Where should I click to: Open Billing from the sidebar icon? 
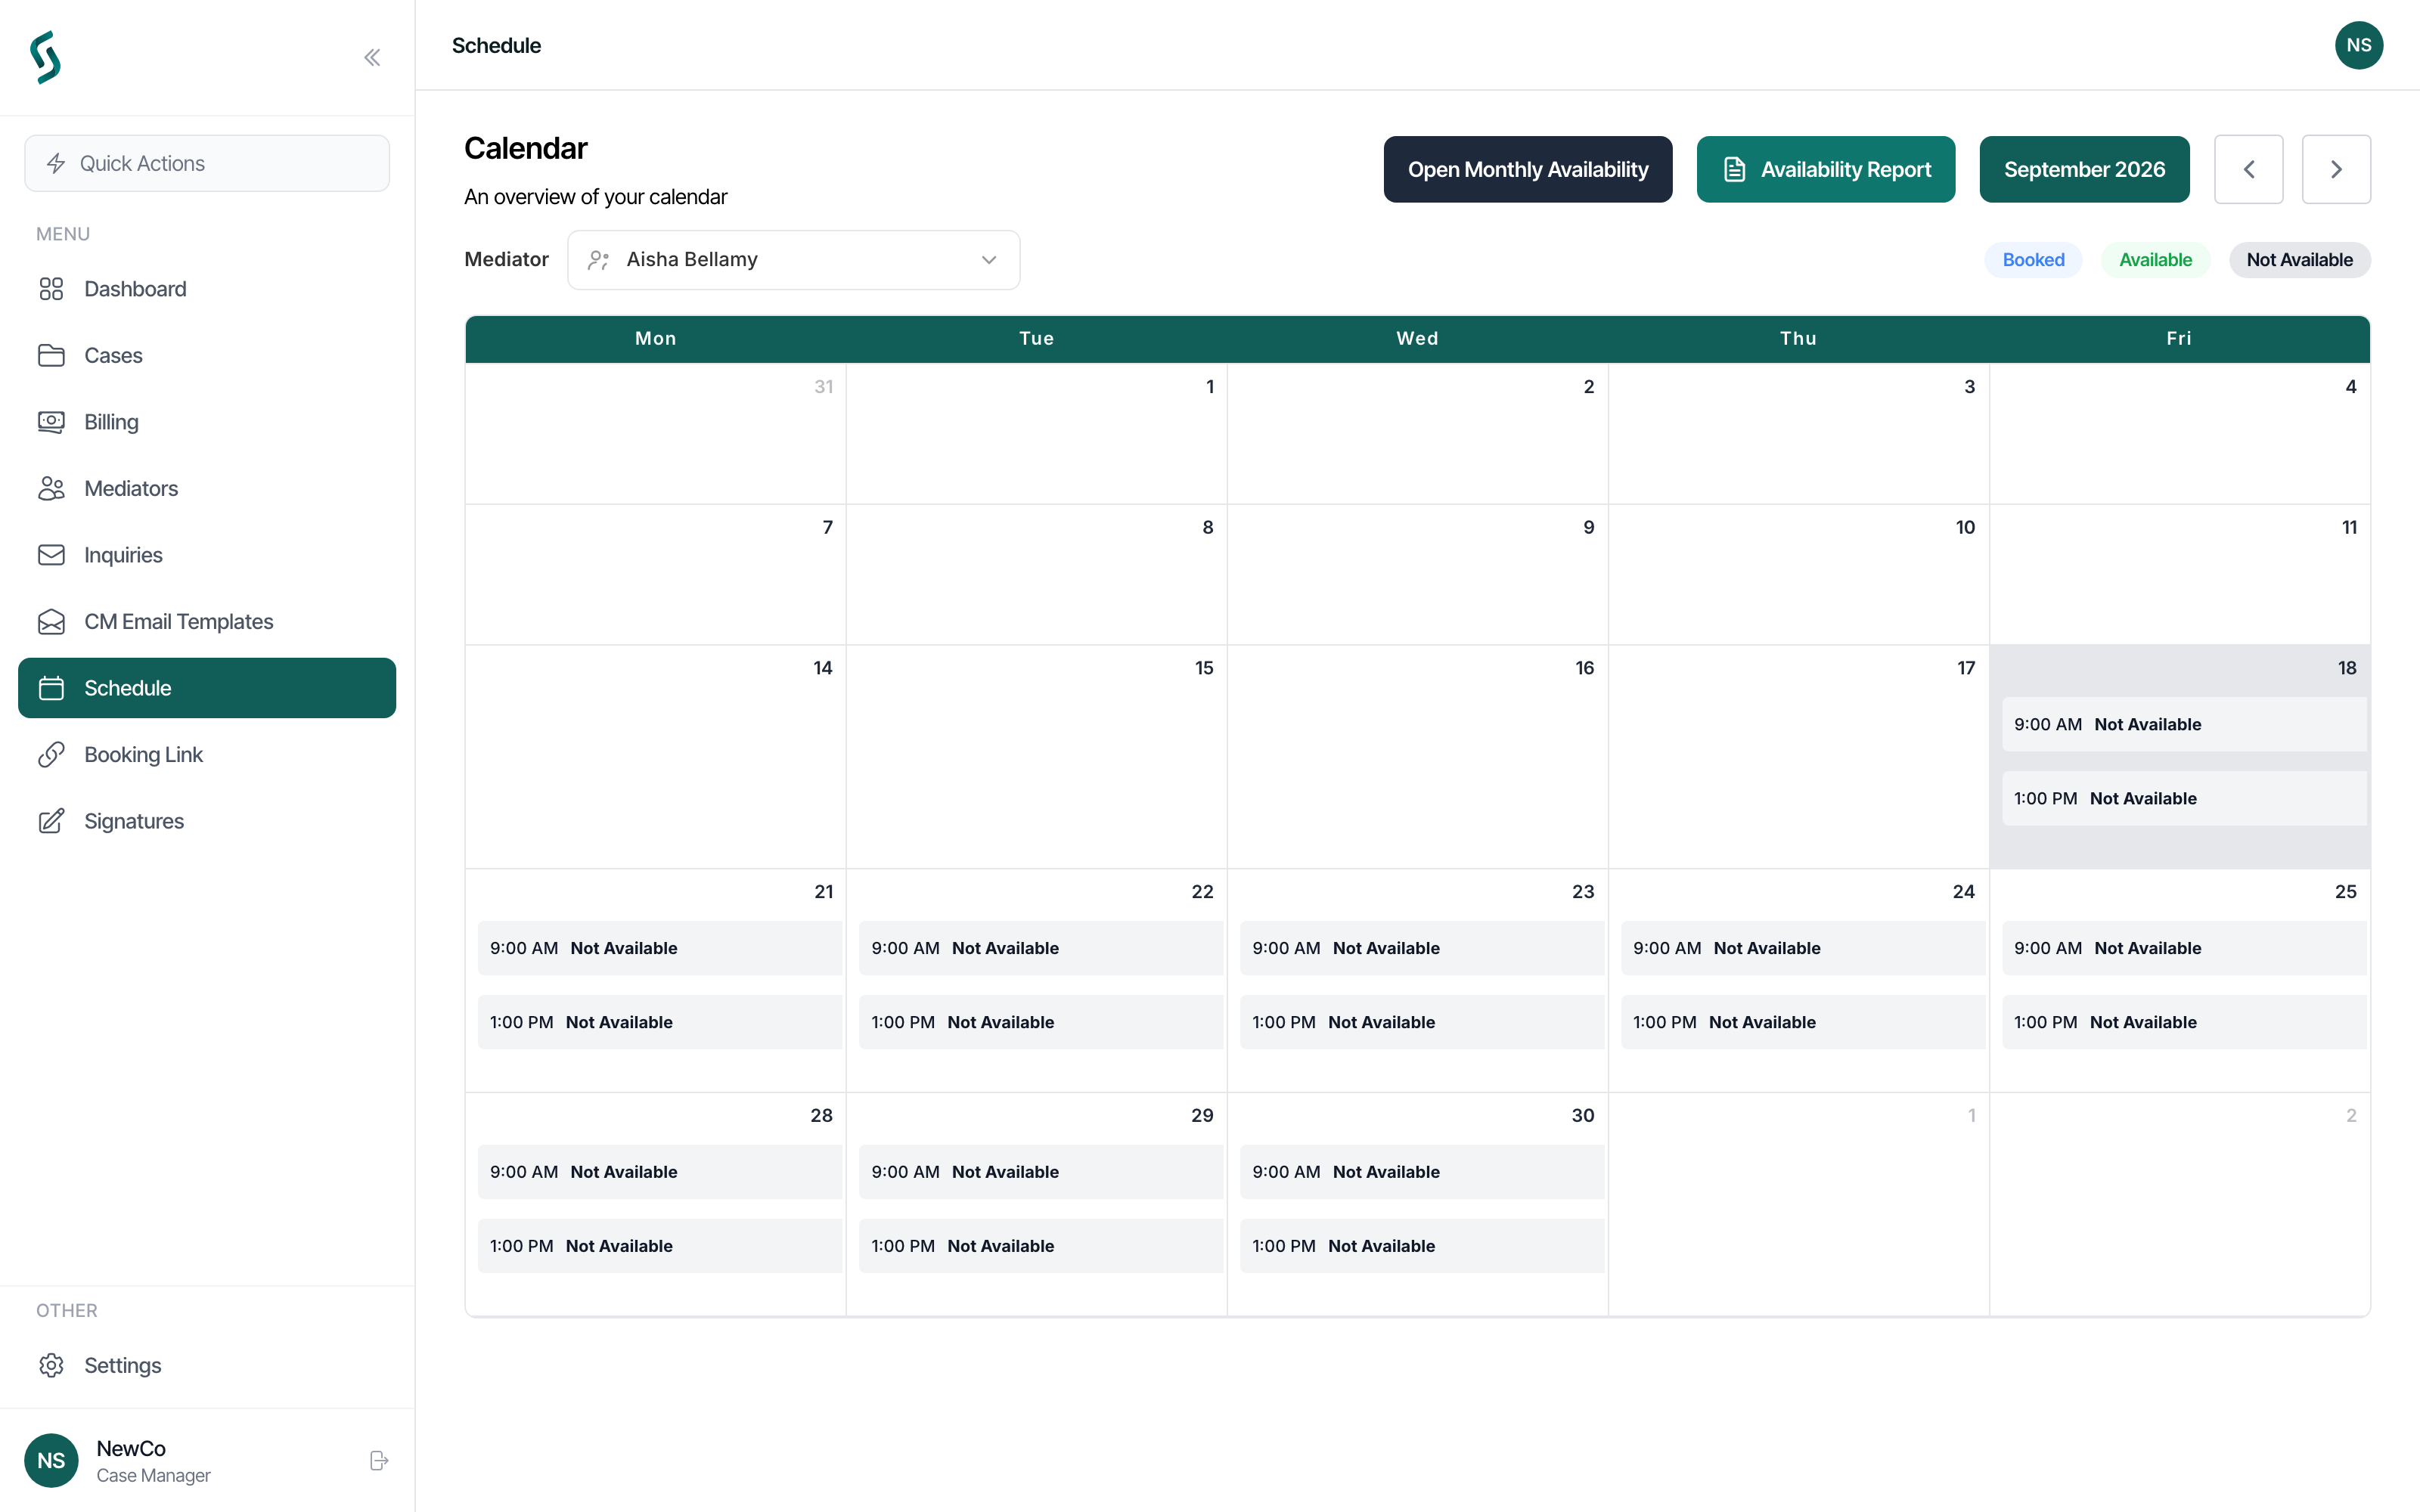click(x=51, y=422)
